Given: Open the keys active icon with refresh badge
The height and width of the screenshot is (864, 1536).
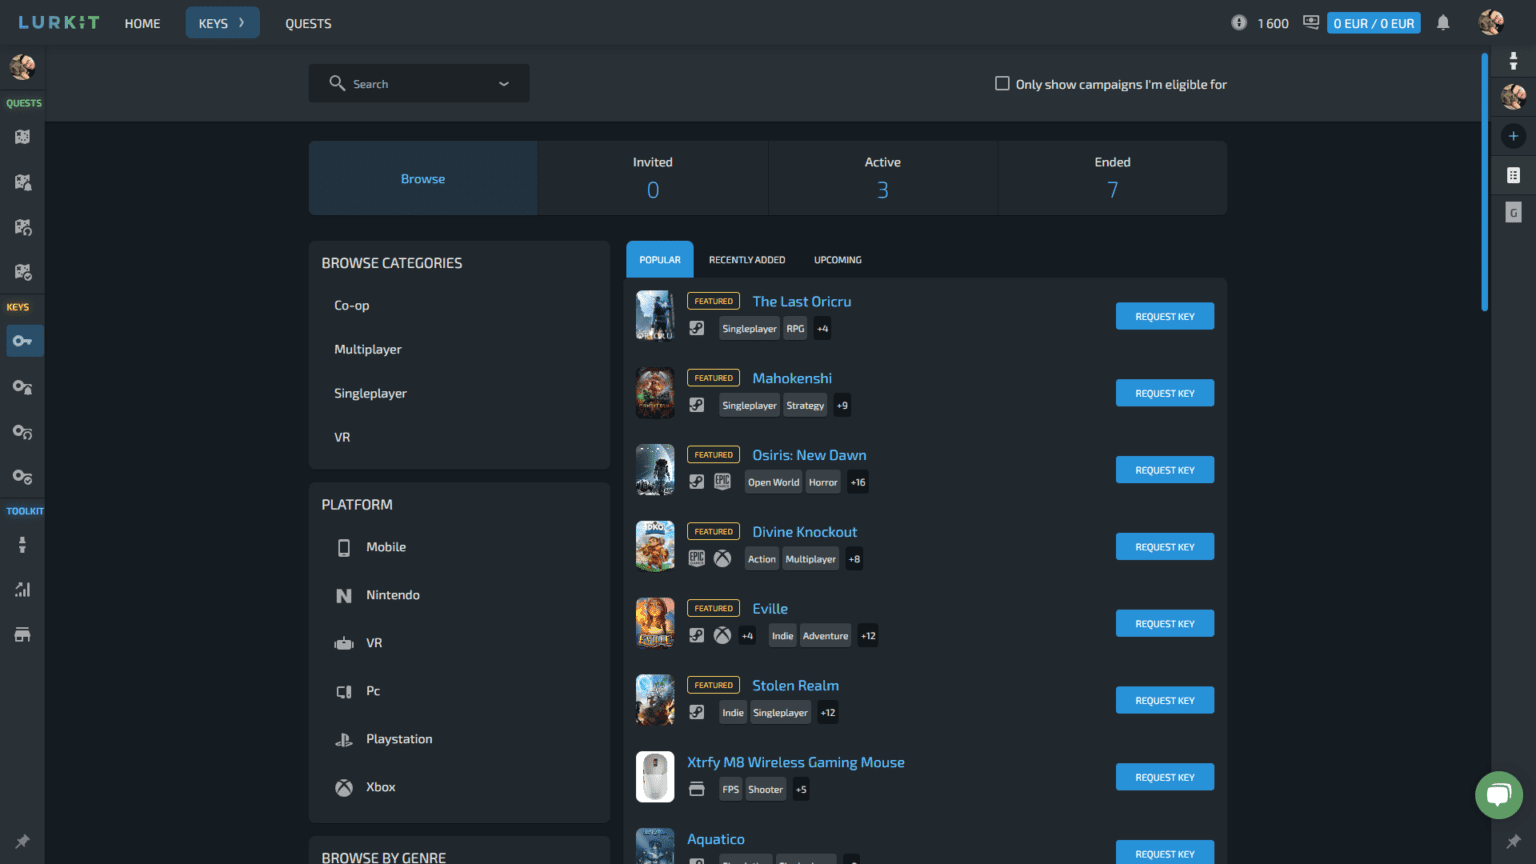Looking at the screenshot, I should pos(22,432).
